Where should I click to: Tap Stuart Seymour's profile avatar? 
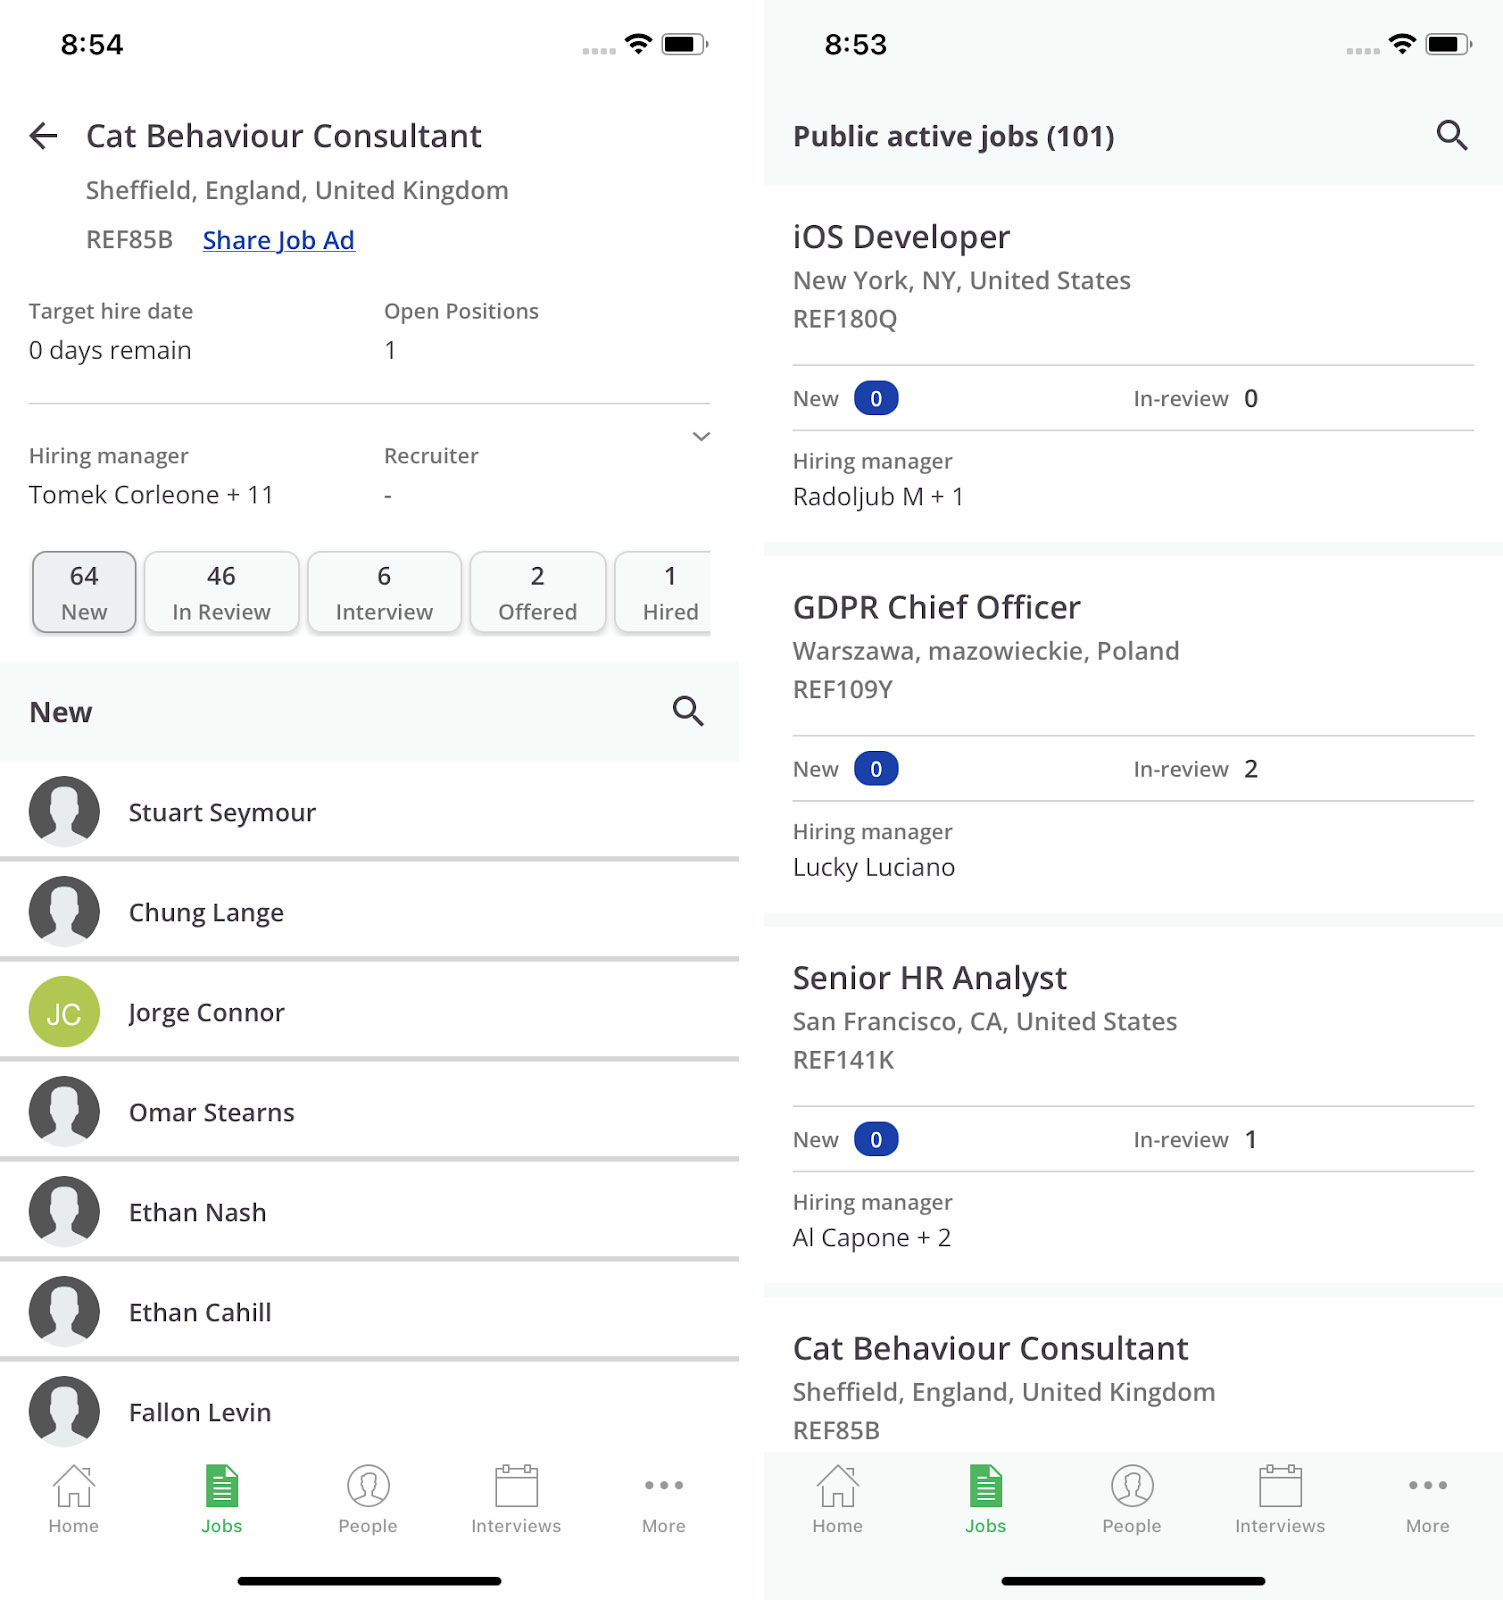point(64,812)
